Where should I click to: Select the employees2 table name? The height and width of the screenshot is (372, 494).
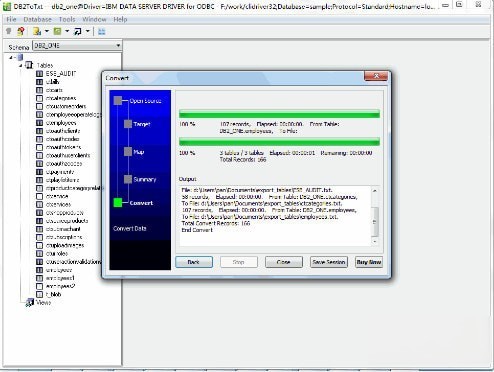point(60,286)
